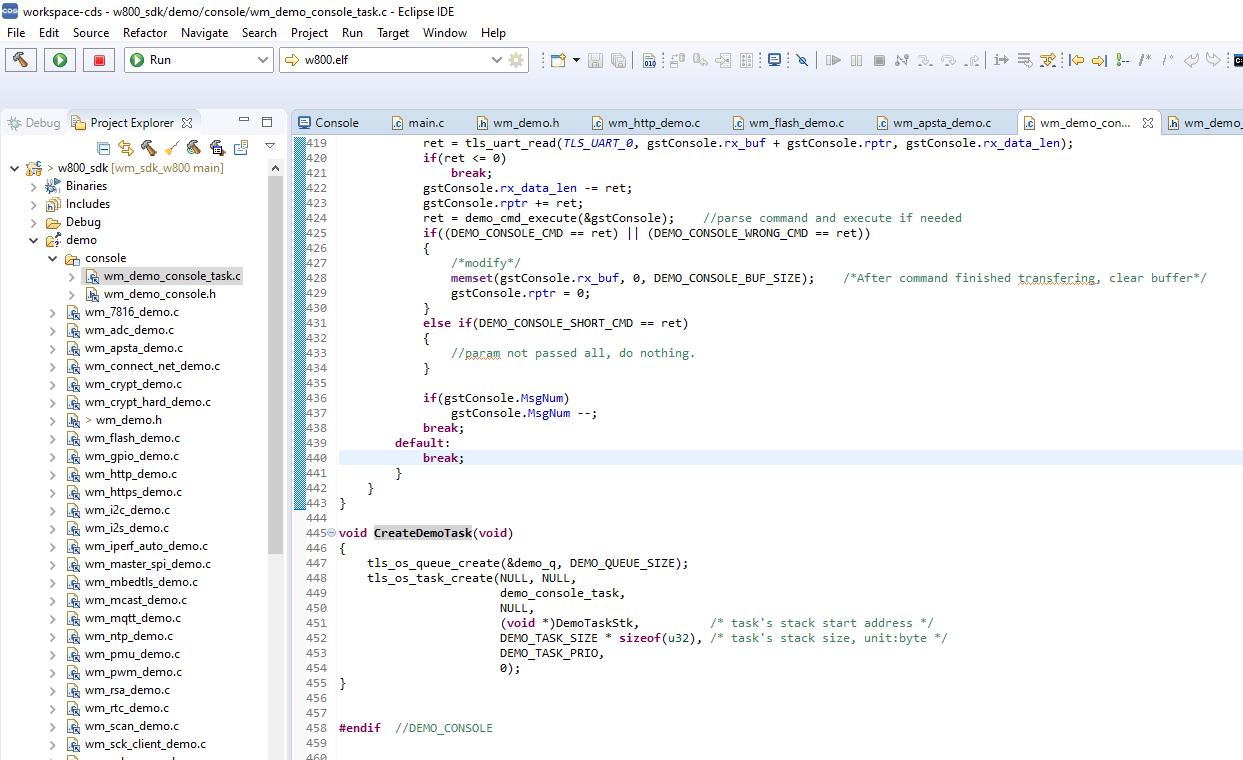Open the Project Explorer view menu triangle

coord(270,146)
